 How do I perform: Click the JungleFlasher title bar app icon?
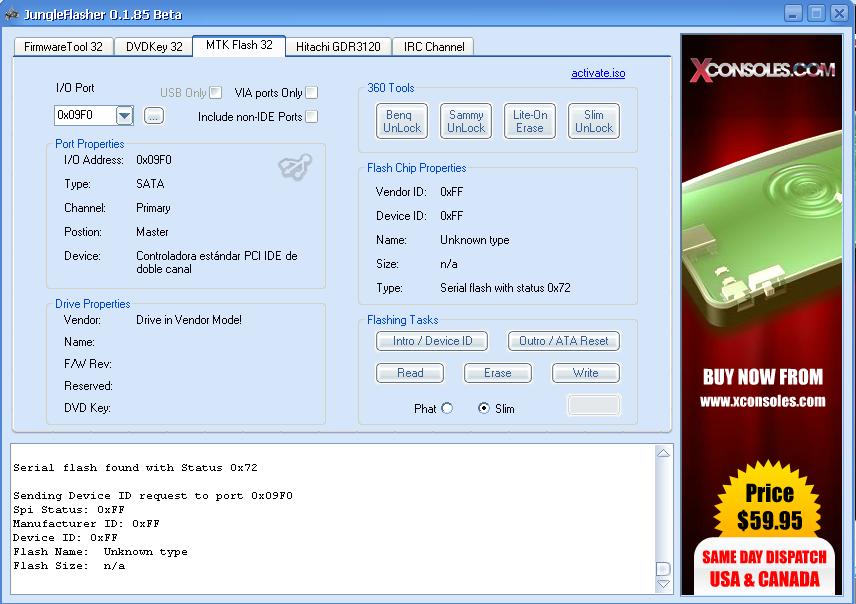[x=12, y=14]
